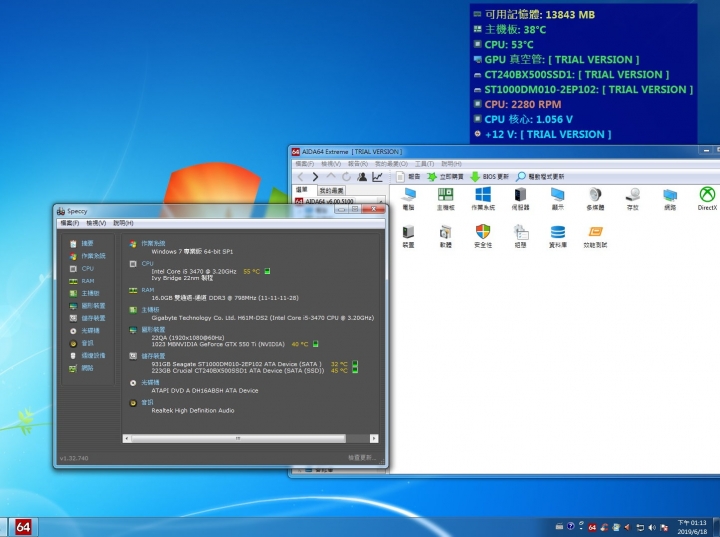The height and width of the screenshot is (537, 720).
Task: Open AIDA64 我的最愛(O) menu
Action: point(391,164)
